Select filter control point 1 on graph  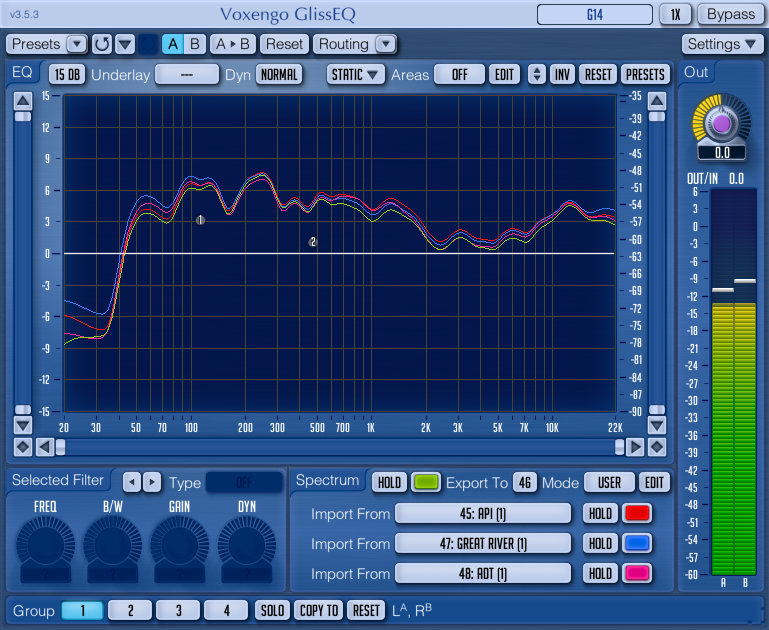(201, 220)
